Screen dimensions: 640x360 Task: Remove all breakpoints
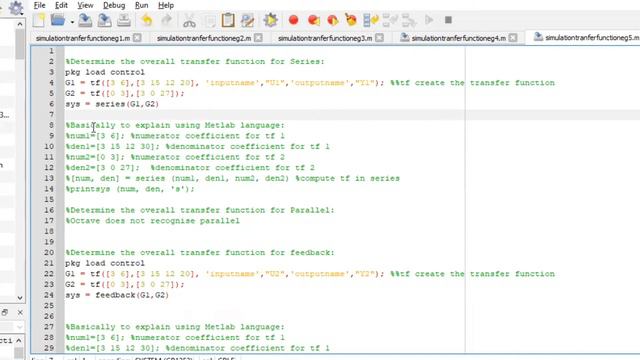[351, 20]
